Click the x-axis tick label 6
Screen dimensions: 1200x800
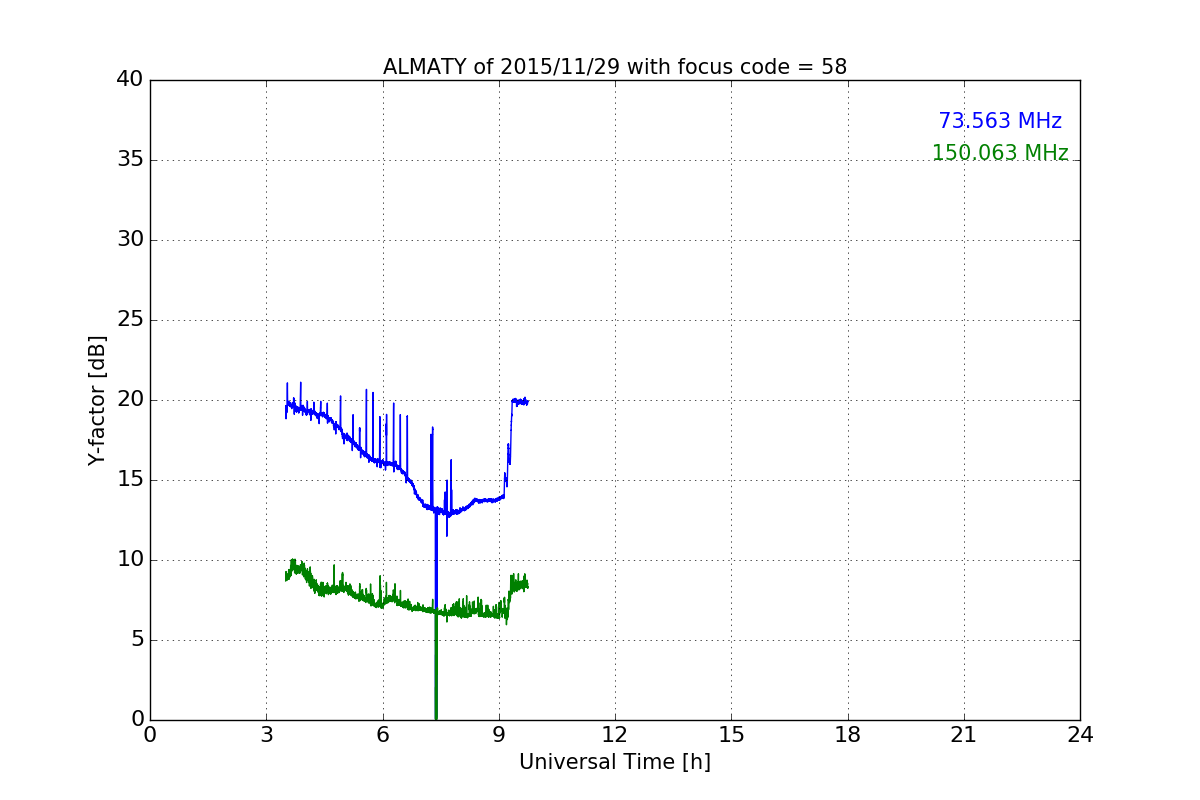[x=383, y=735]
